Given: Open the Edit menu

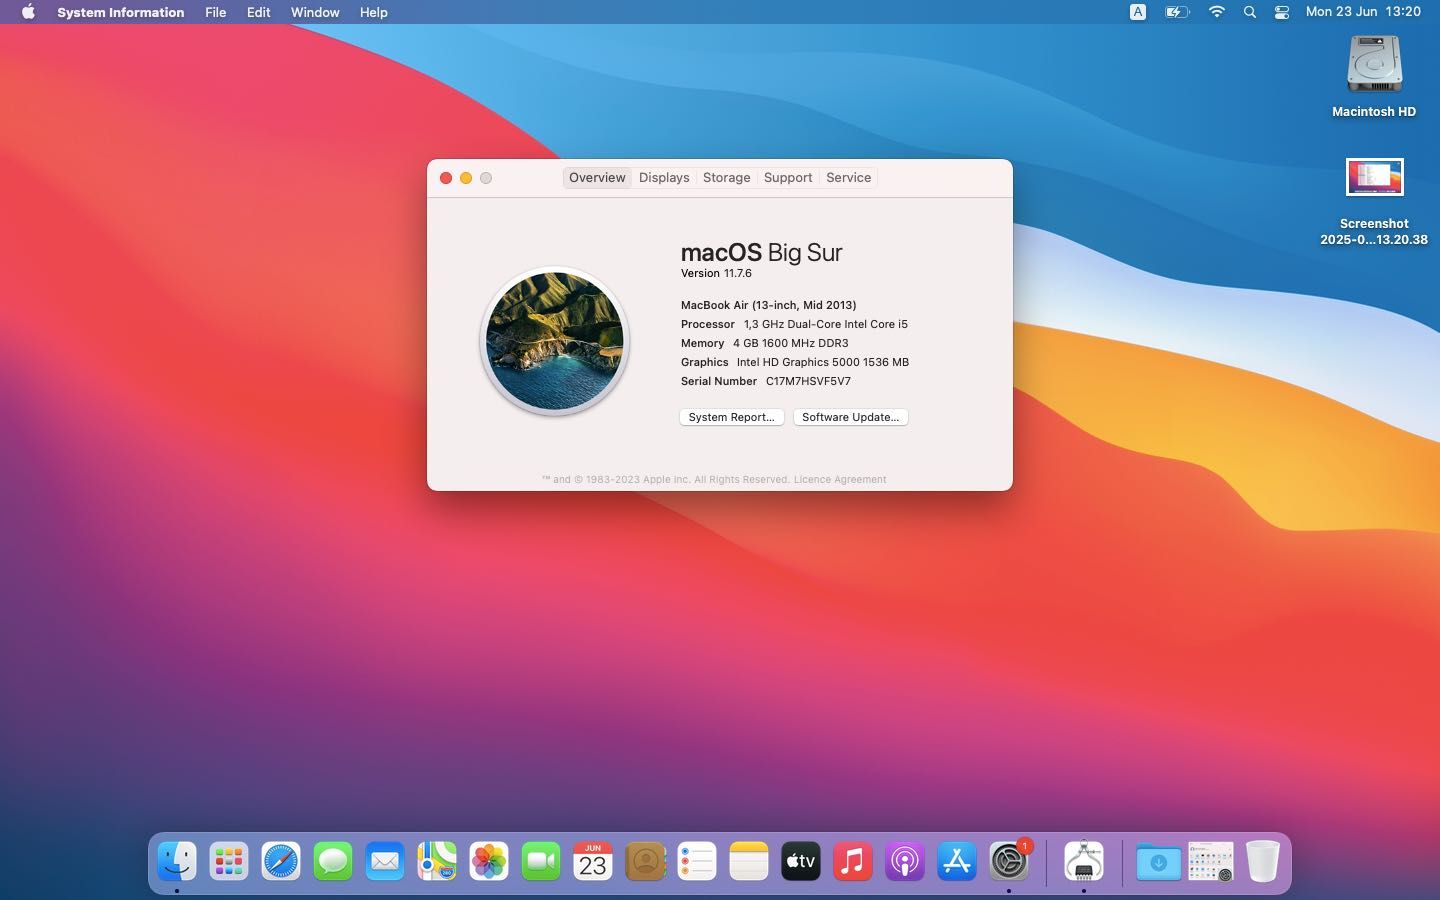Looking at the screenshot, I should coord(258,12).
